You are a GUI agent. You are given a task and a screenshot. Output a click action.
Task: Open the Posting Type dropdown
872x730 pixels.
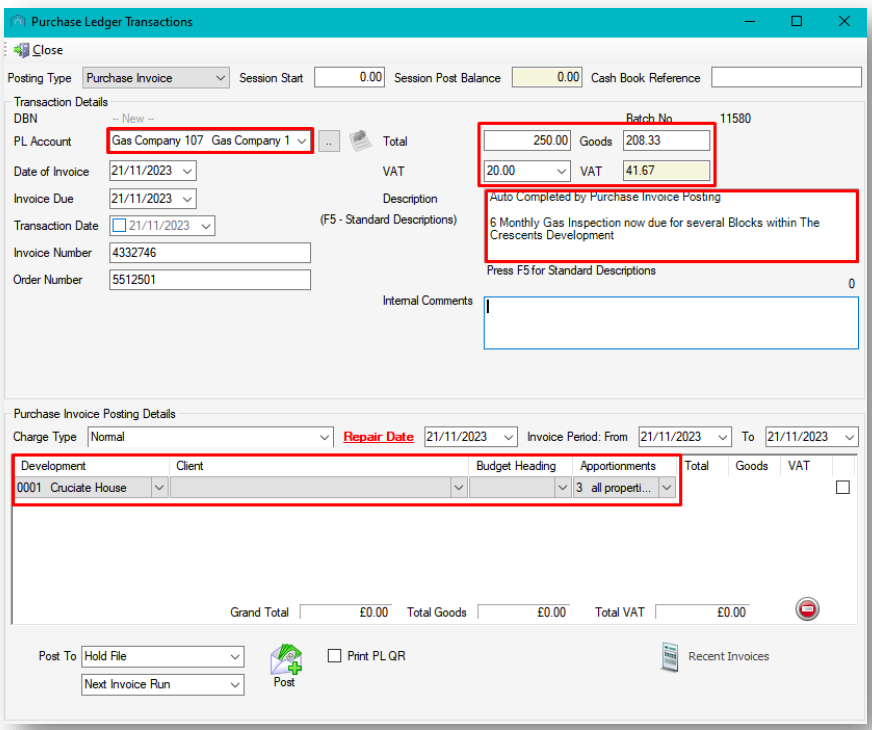coord(220,78)
